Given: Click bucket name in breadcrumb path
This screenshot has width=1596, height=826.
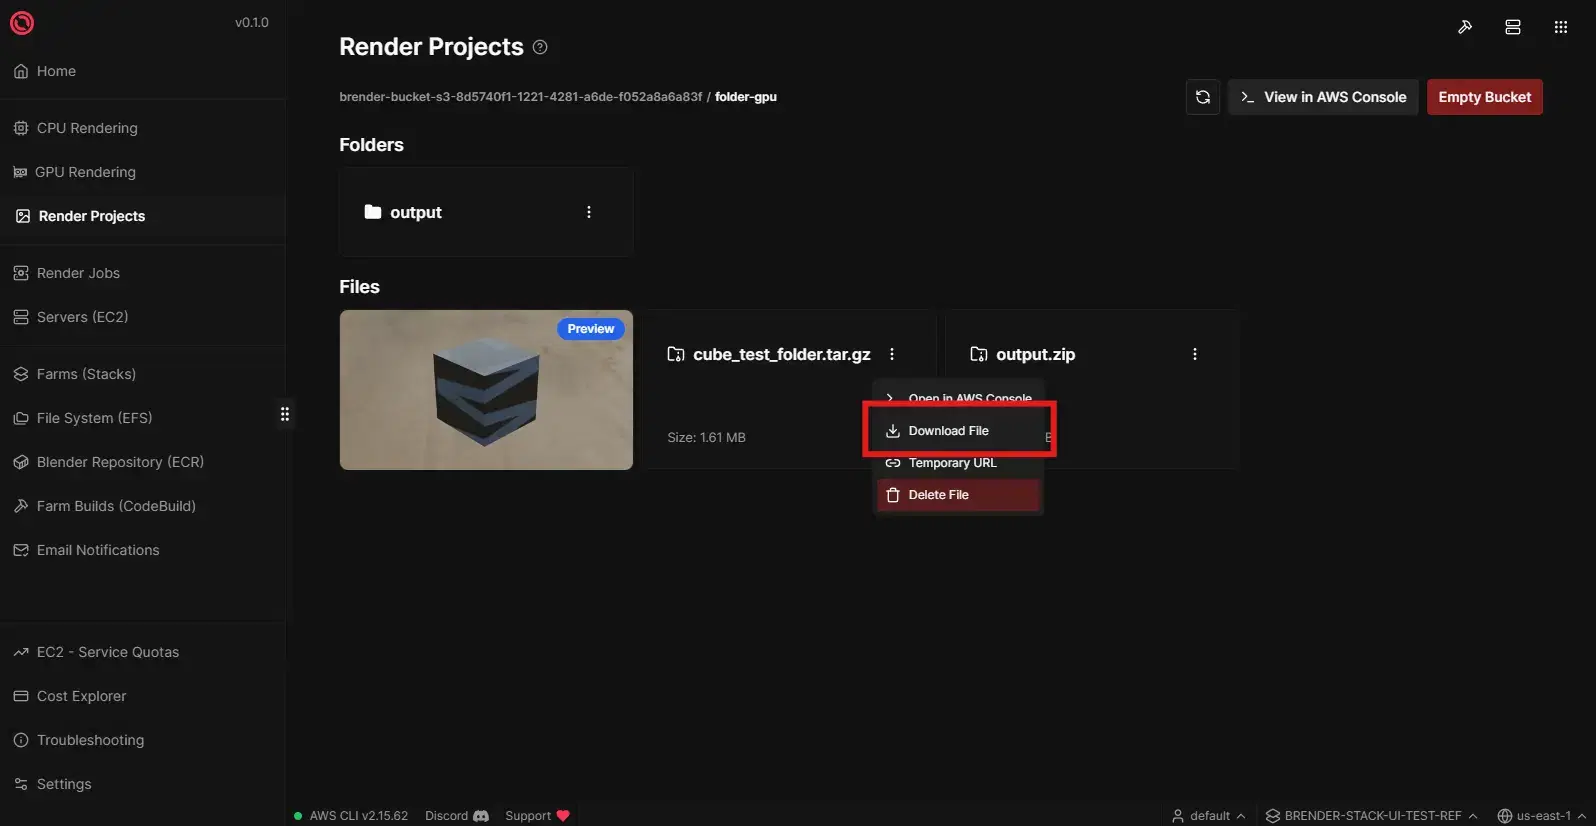Looking at the screenshot, I should point(521,97).
